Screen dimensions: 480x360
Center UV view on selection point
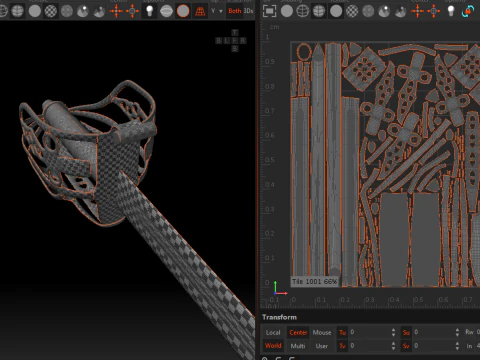pyautogui.click(x=417, y=11)
